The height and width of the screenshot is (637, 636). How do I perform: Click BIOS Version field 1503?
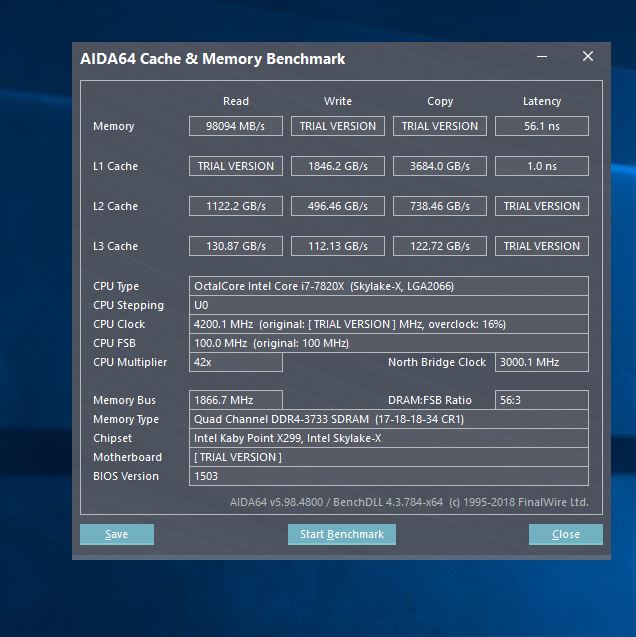click(x=389, y=476)
